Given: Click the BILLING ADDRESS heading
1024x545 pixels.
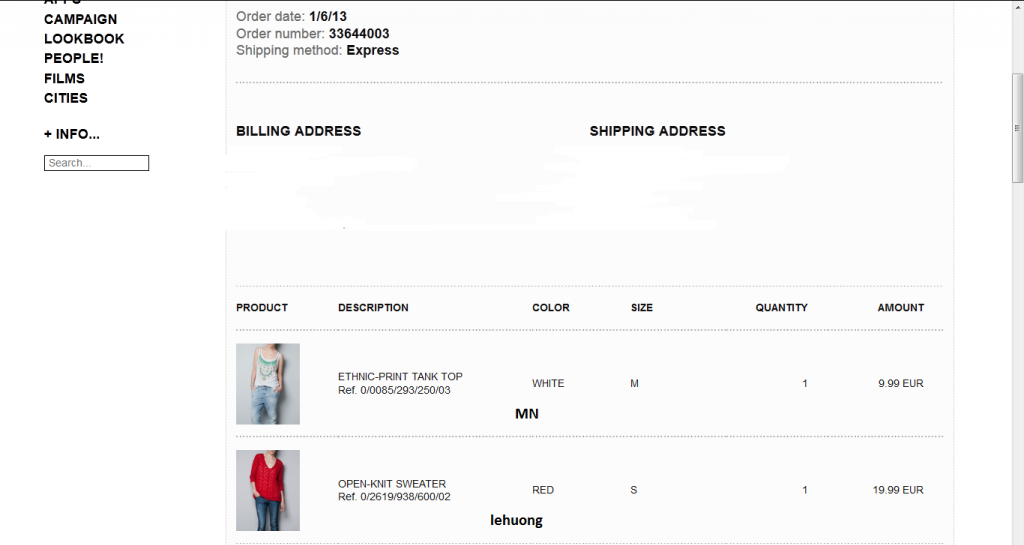Looking at the screenshot, I should tap(298, 131).
